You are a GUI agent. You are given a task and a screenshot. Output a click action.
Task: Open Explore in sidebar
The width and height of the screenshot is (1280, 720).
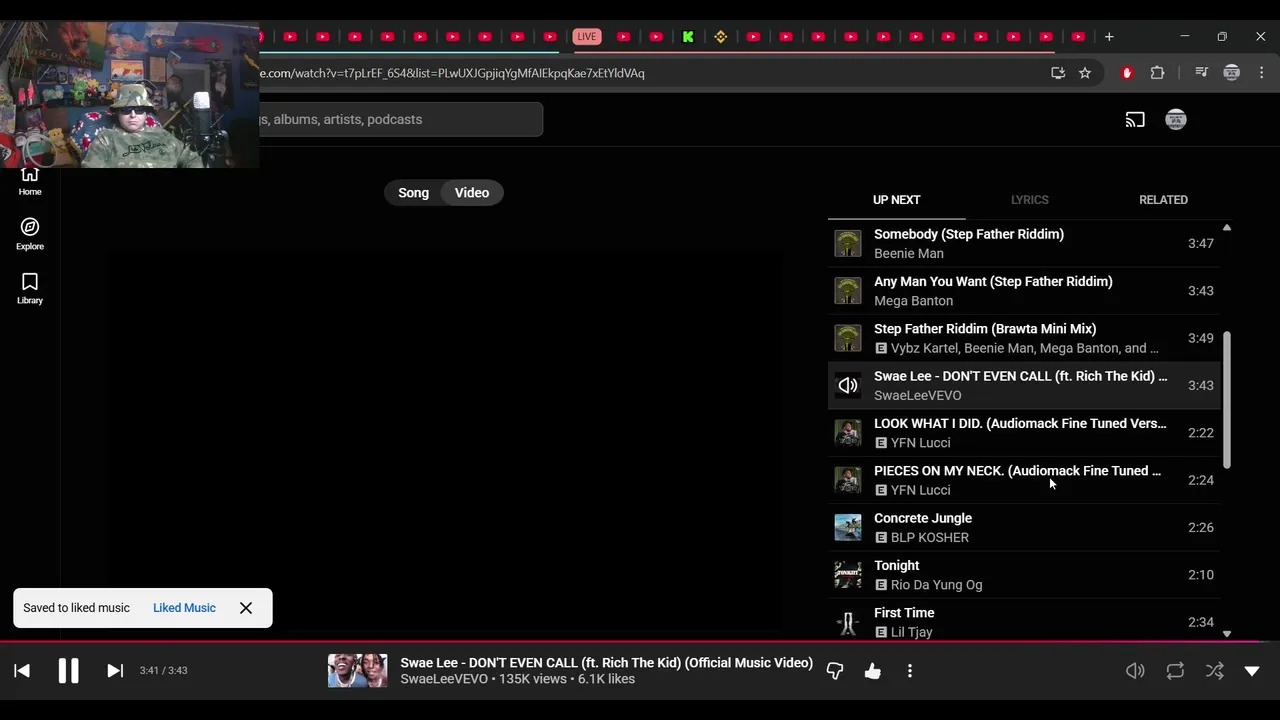[30, 234]
